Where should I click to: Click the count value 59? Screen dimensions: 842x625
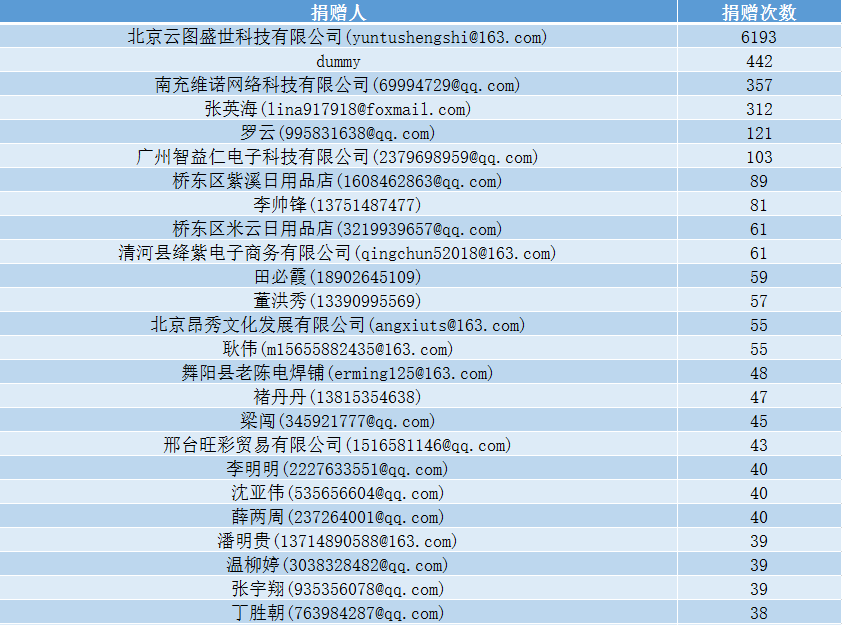(x=759, y=277)
